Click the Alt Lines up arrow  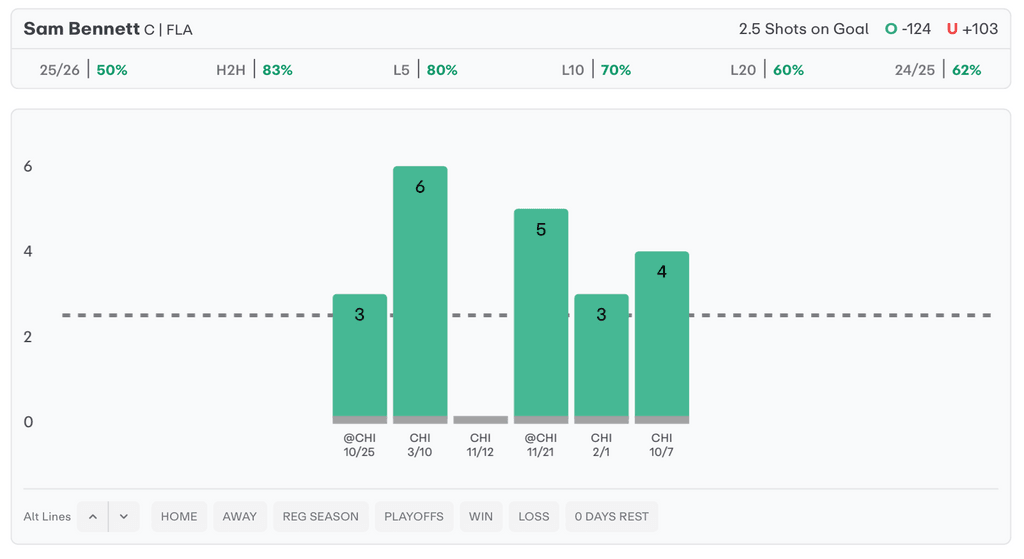(x=93, y=517)
